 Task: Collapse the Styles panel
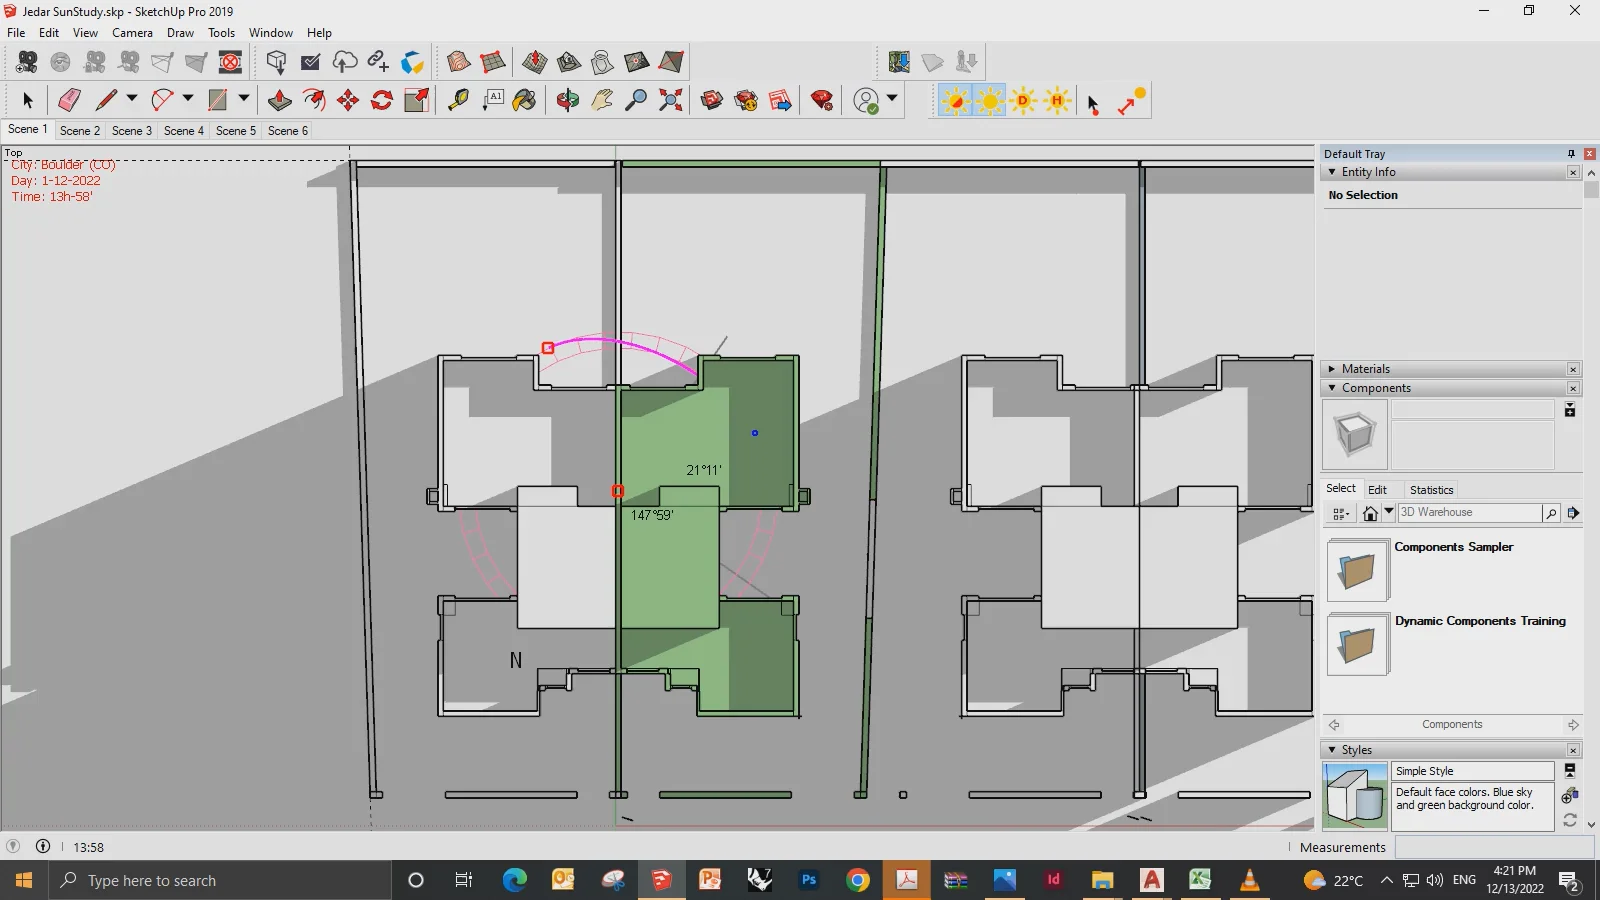[1332, 750]
